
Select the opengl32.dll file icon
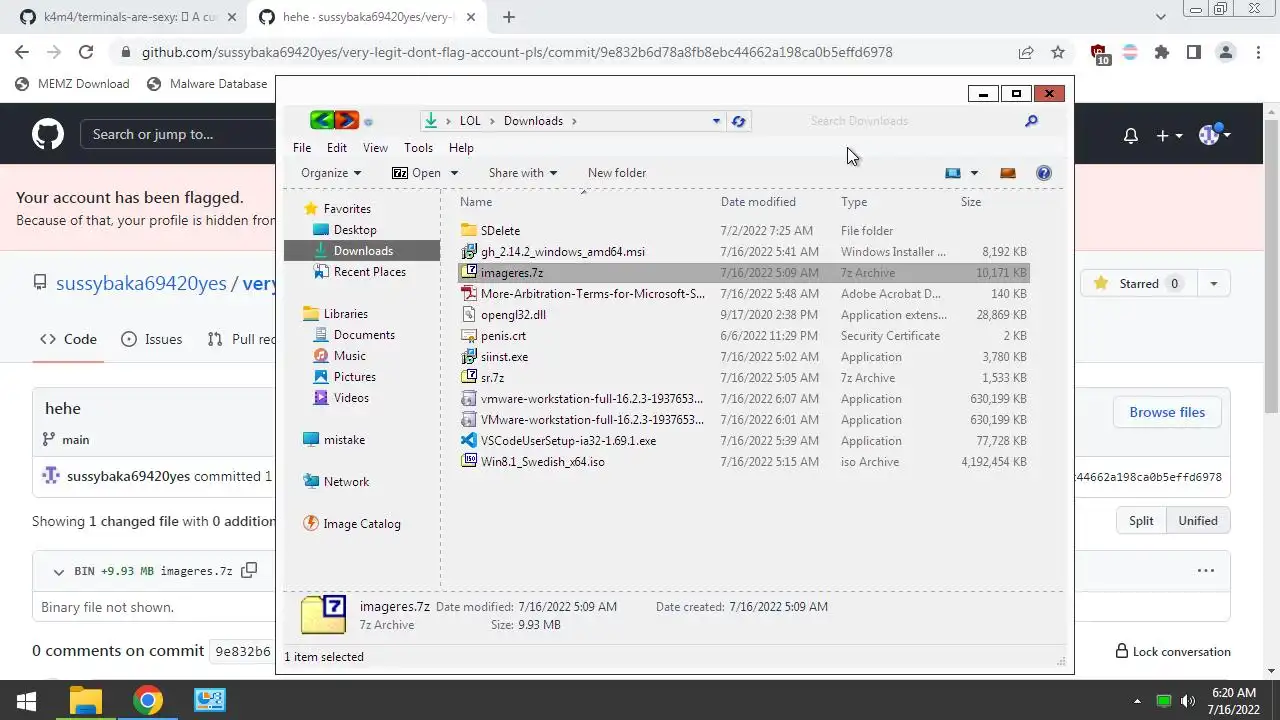(x=469, y=314)
